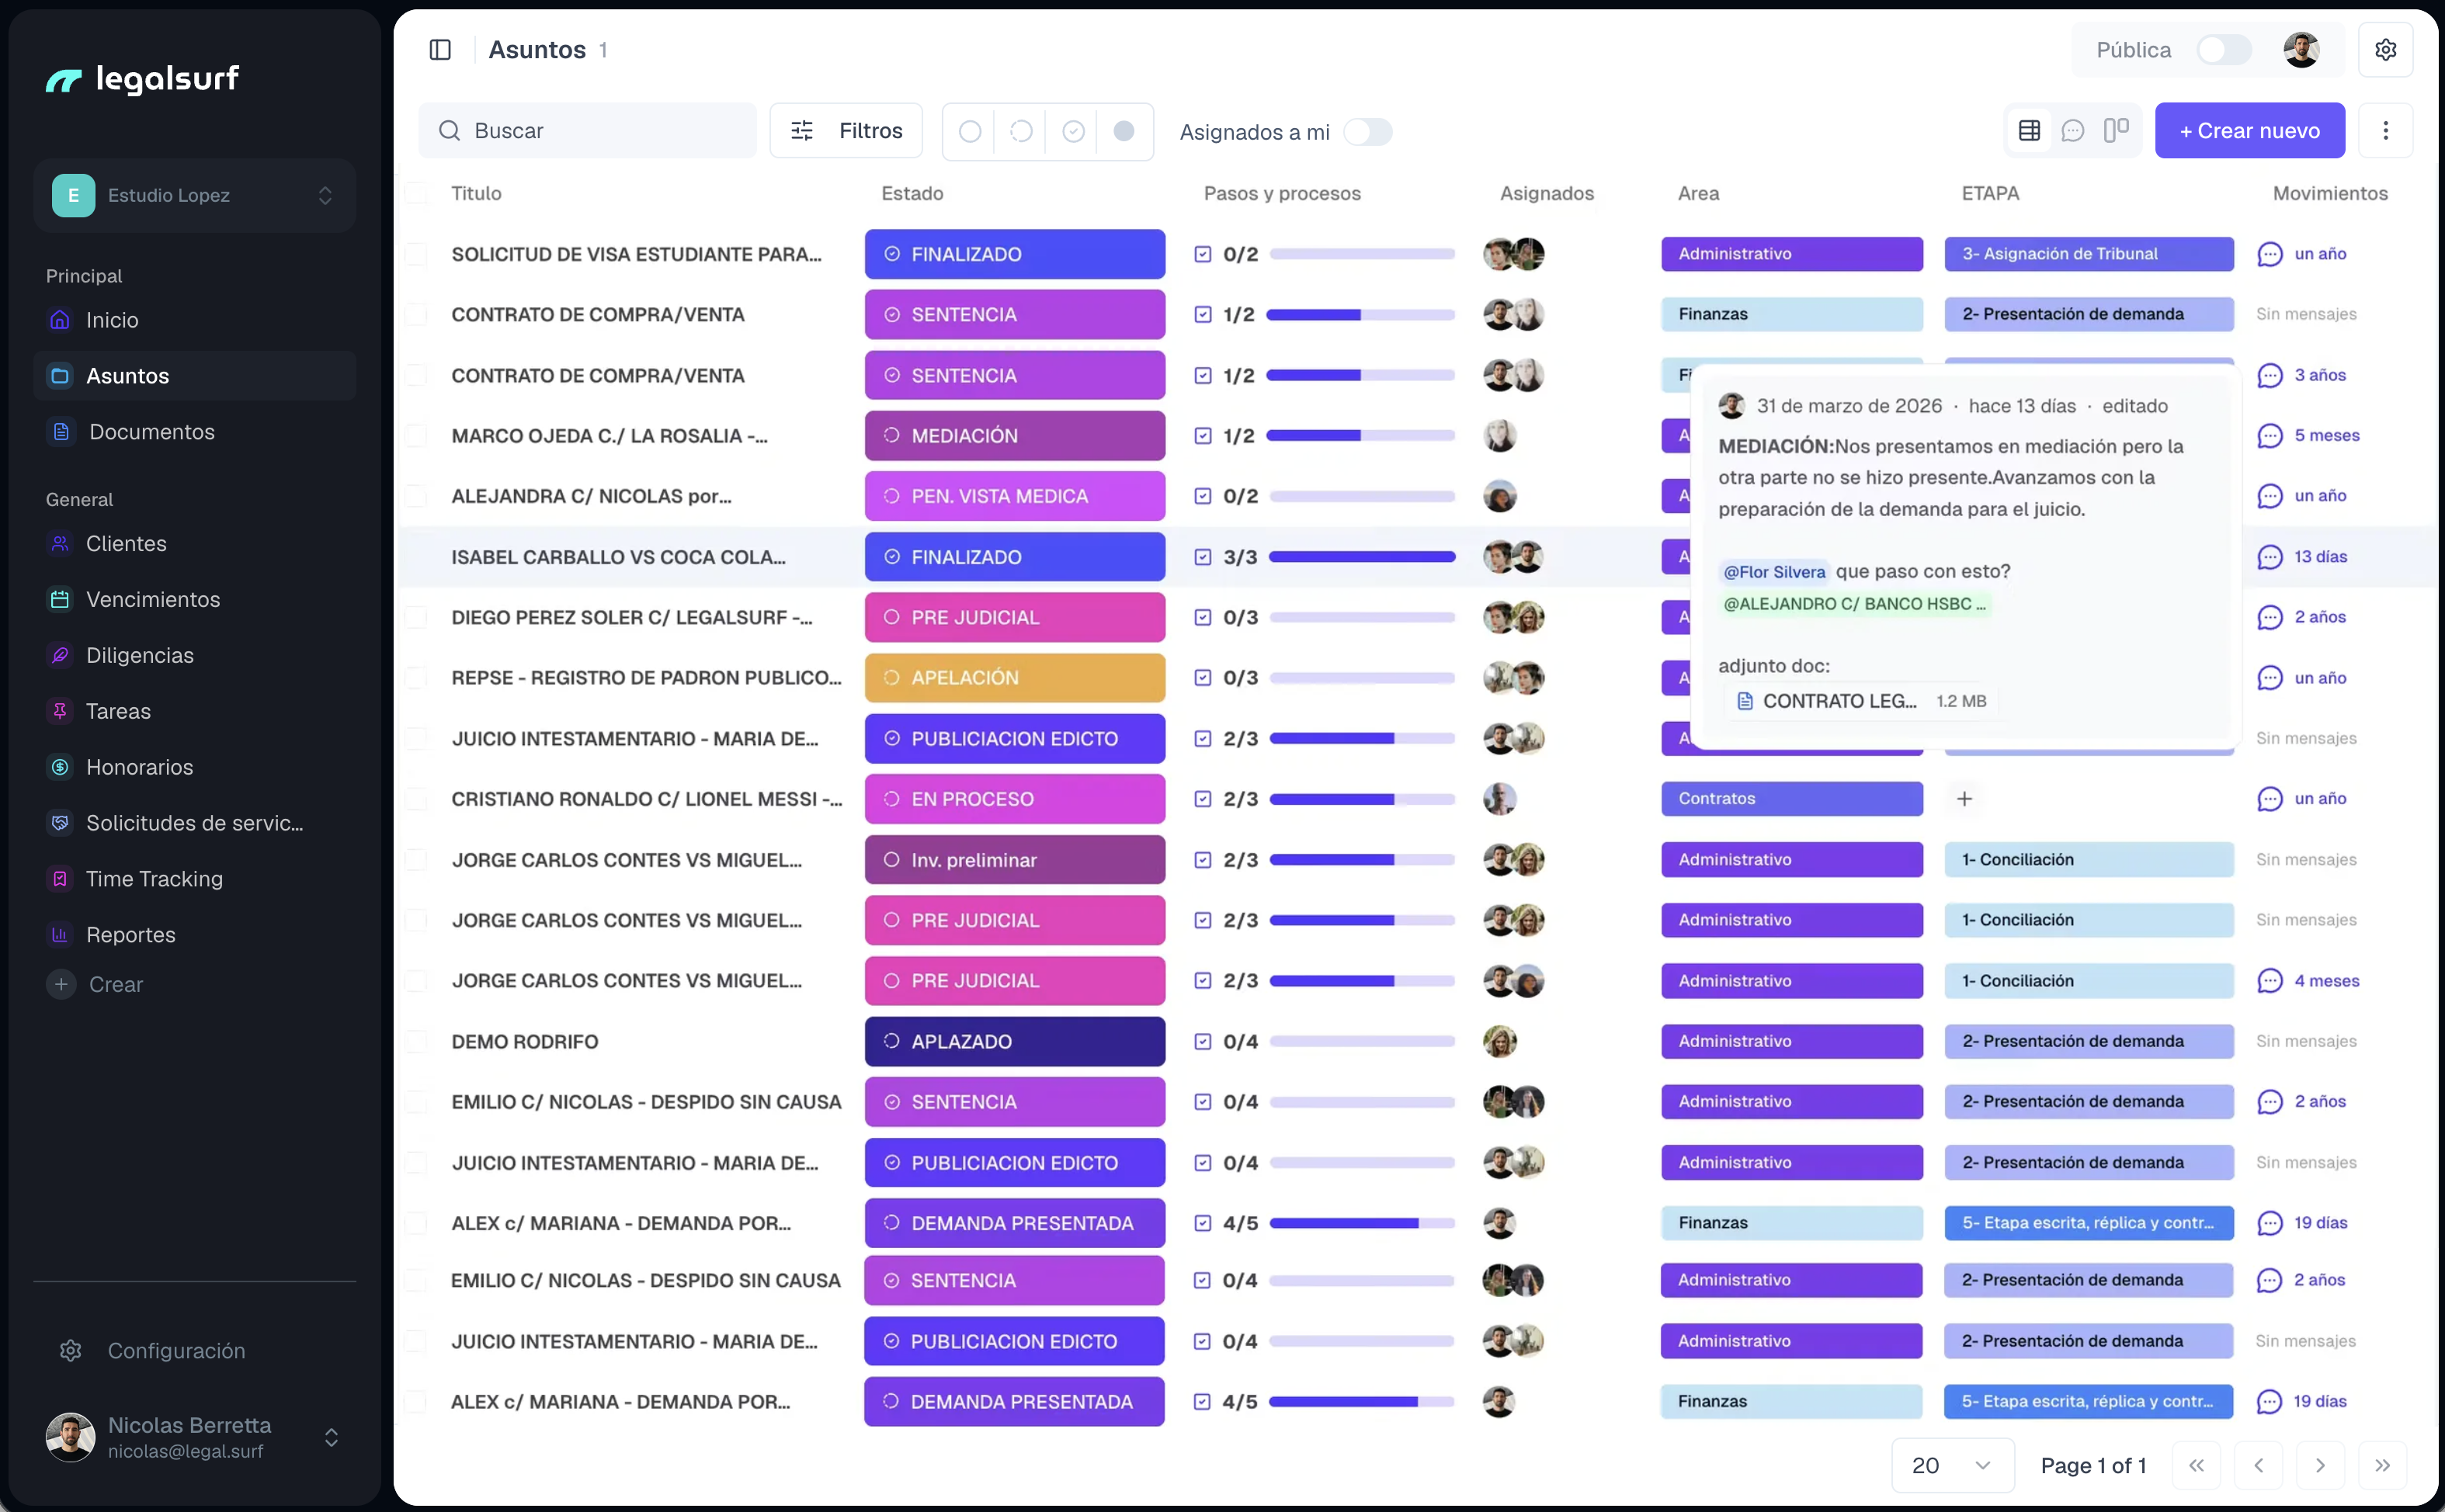The image size is (2445, 1512).
Task: Filter by in-progress dashed circle status
Action: coord(1021,131)
